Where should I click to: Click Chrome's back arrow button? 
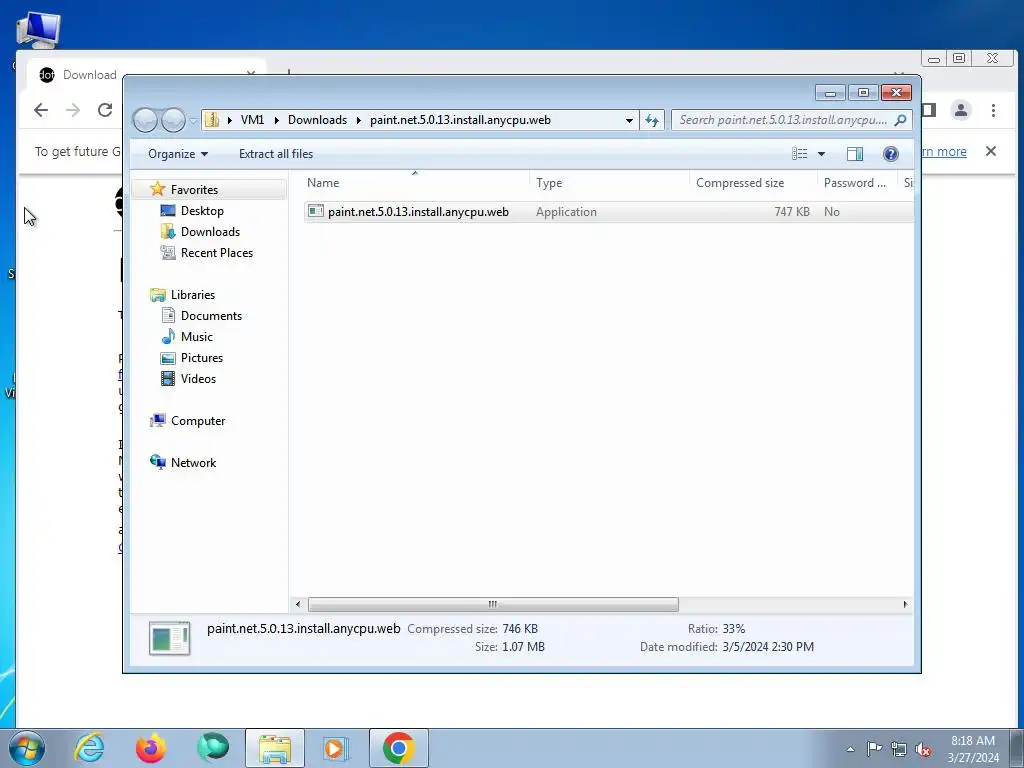[x=41, y=110]
